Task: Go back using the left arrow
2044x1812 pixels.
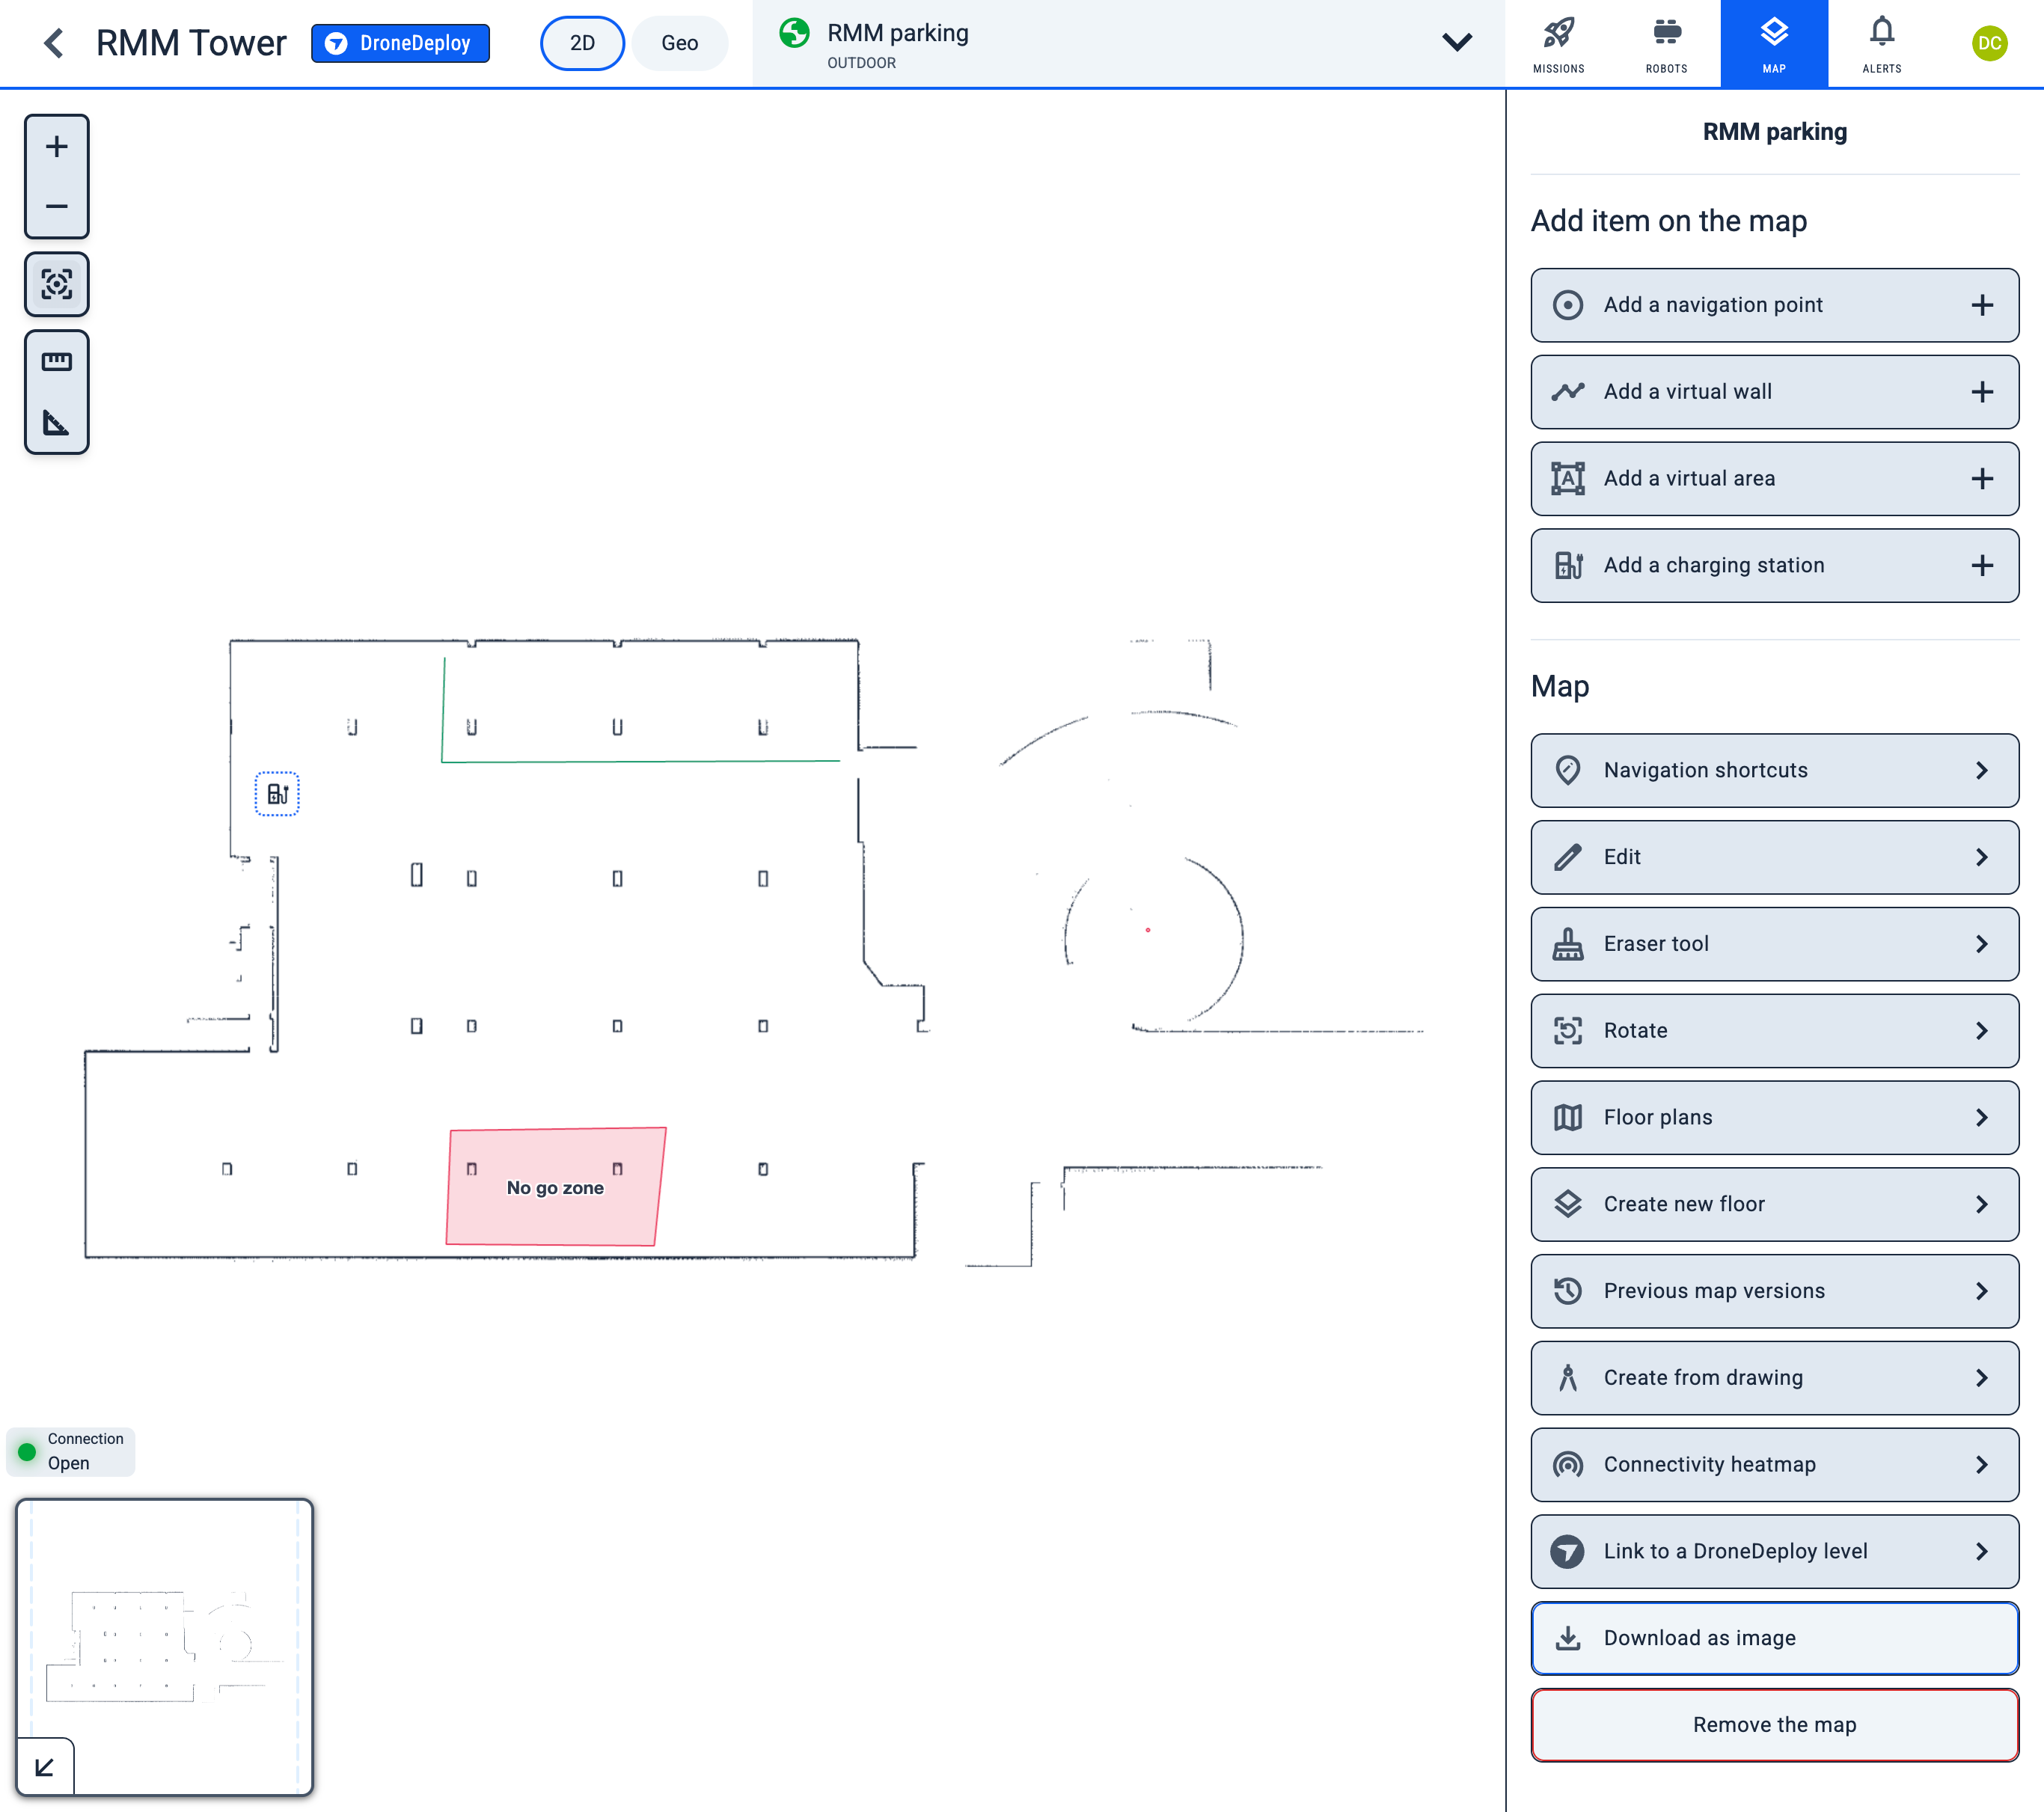Action: click(54, 43)
